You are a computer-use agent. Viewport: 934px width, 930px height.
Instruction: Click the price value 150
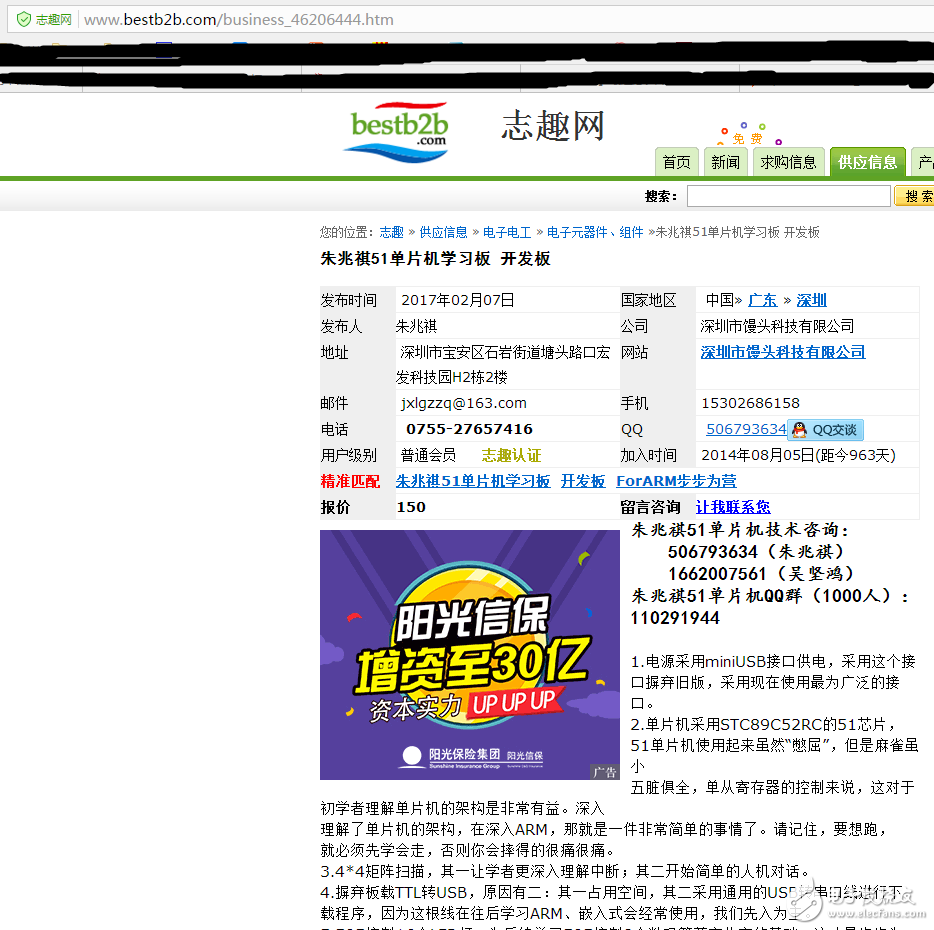(x=411, y=508)
